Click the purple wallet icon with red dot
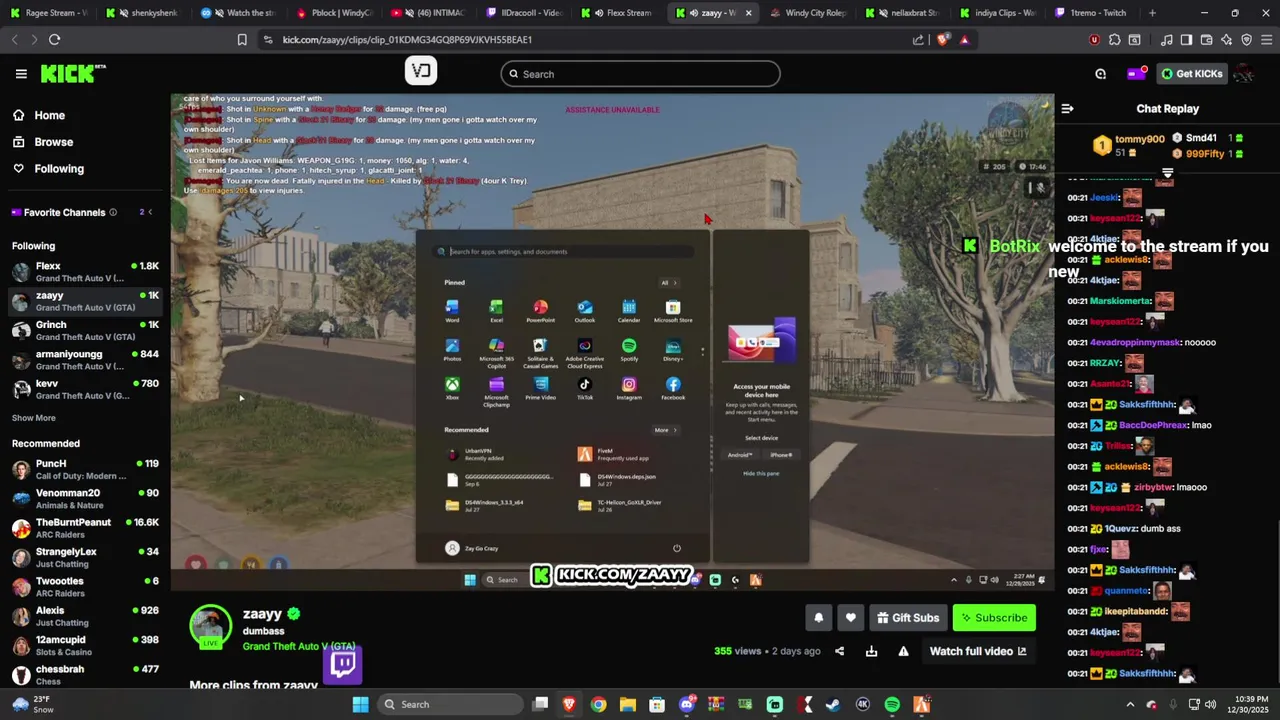 [1136, 74]
